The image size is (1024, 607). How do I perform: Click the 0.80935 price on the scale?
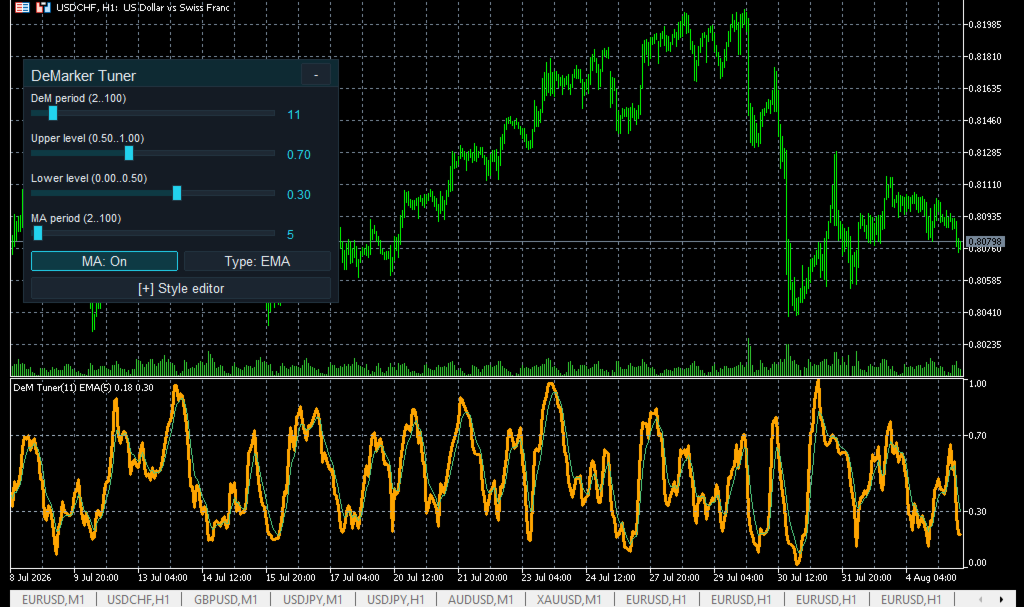click(984, 217)
